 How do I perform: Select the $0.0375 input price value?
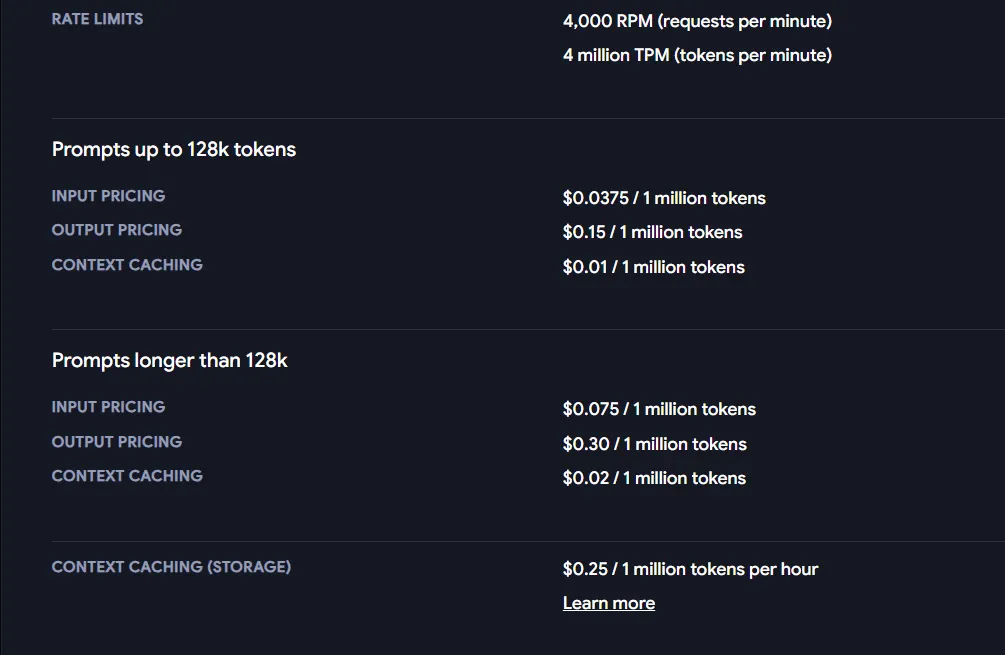664,198
